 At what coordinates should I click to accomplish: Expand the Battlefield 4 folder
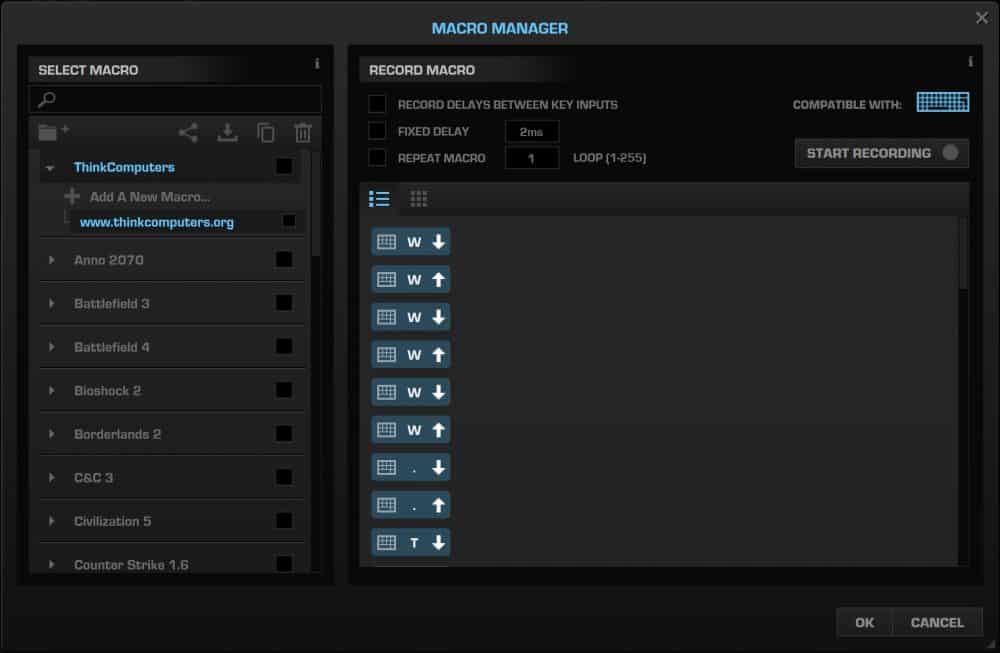tap(51, 346)
